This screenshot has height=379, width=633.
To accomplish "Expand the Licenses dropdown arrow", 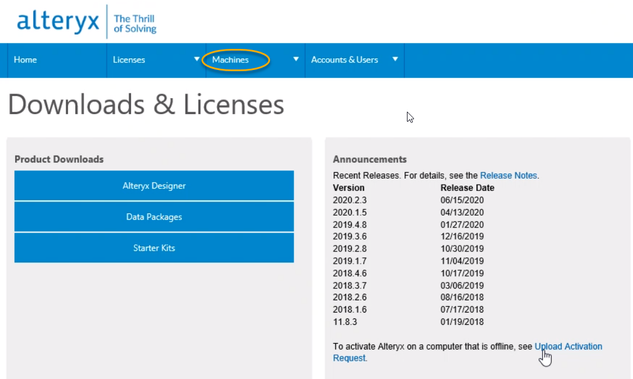I will click(197, 59).
